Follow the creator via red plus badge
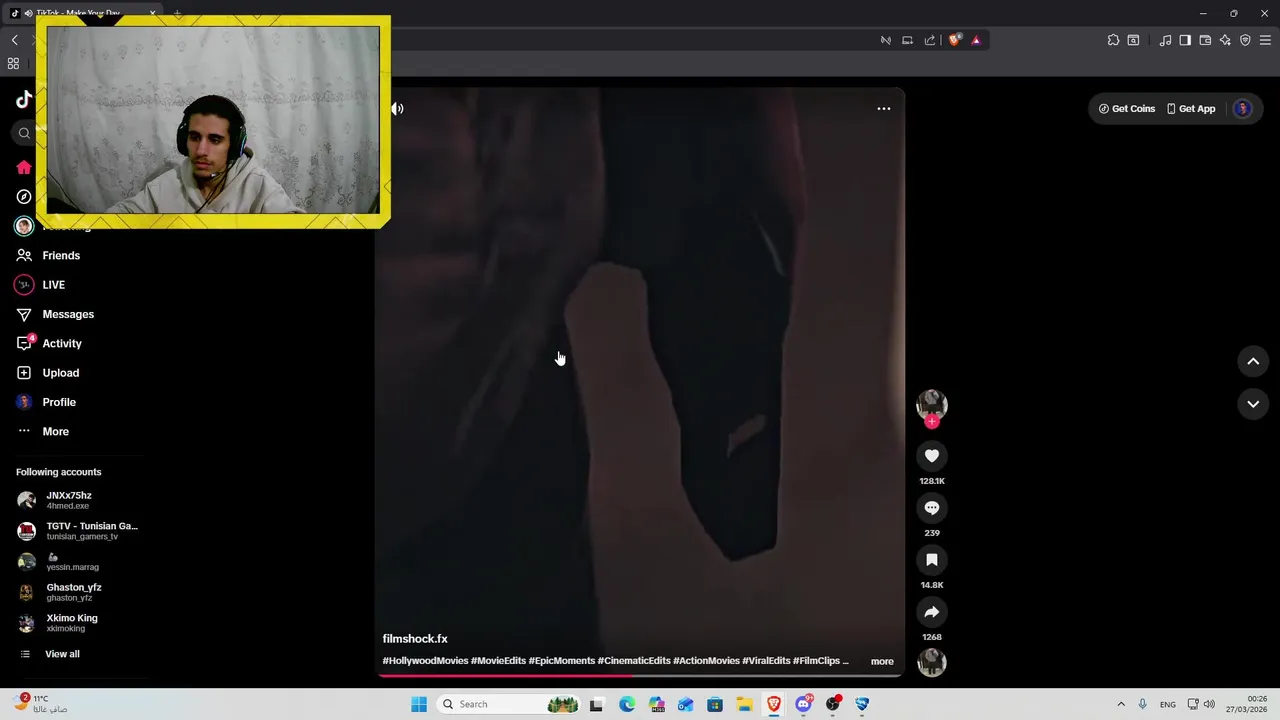This screenshot has width=1280, height=720. click(932, 422)
